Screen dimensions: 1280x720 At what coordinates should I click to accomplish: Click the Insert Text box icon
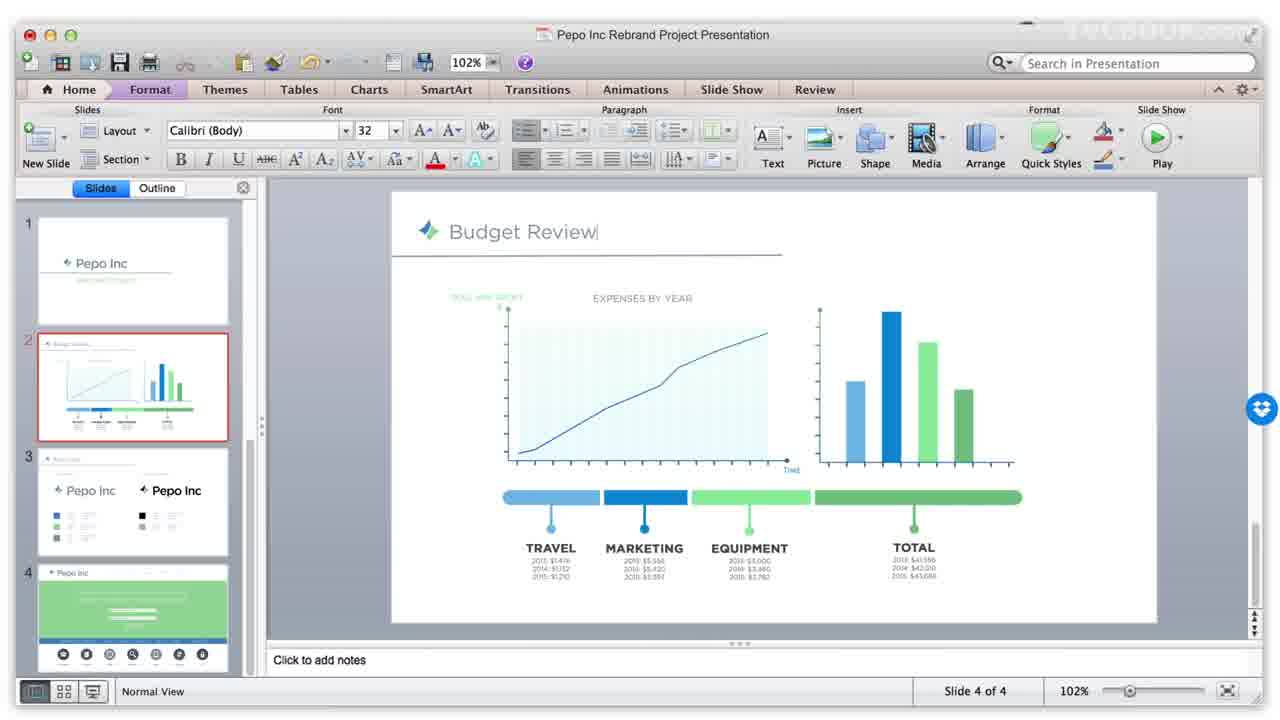pos(768,138)
